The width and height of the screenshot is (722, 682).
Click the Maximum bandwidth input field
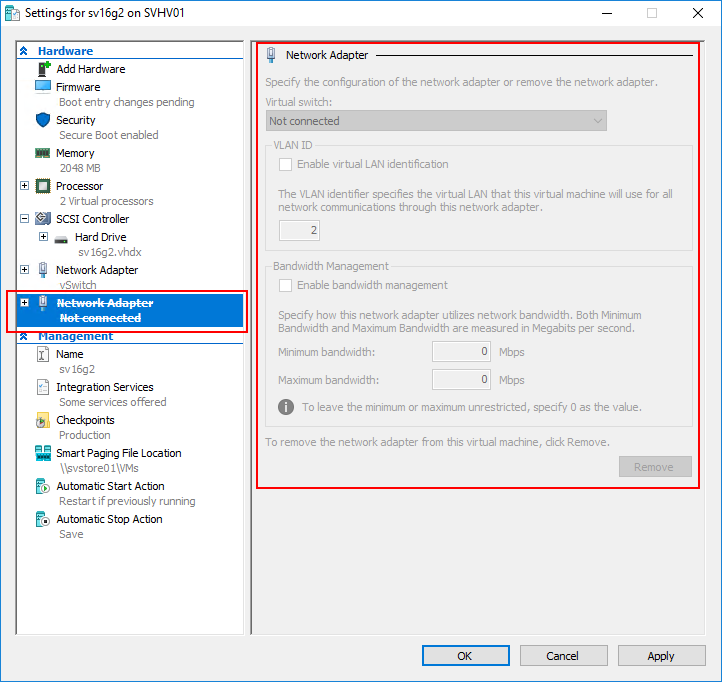pos(461,379)
